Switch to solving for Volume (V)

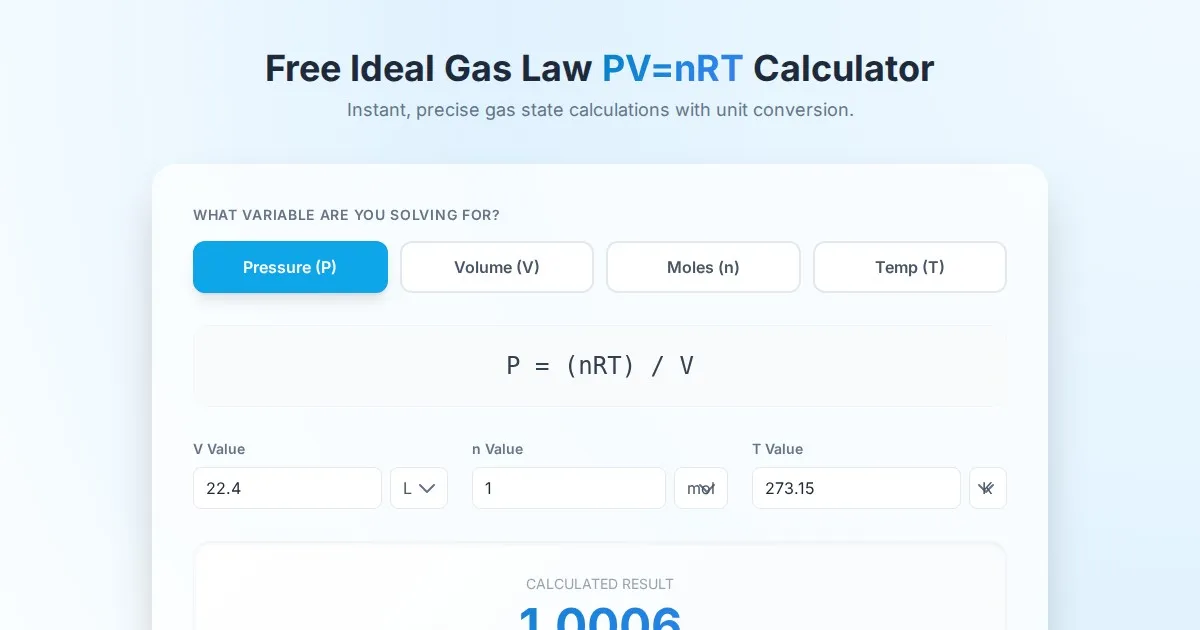point(497,267)
